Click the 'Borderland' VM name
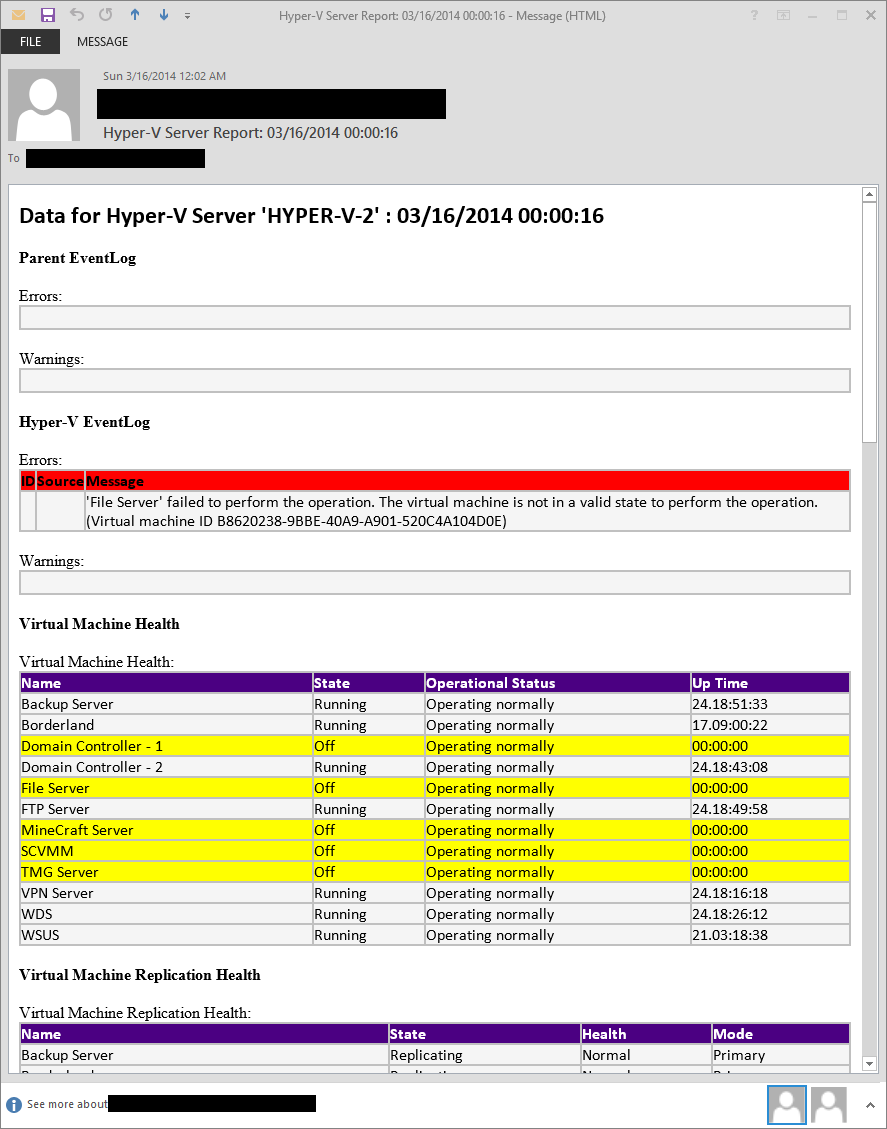 click(x=58, y=725)
